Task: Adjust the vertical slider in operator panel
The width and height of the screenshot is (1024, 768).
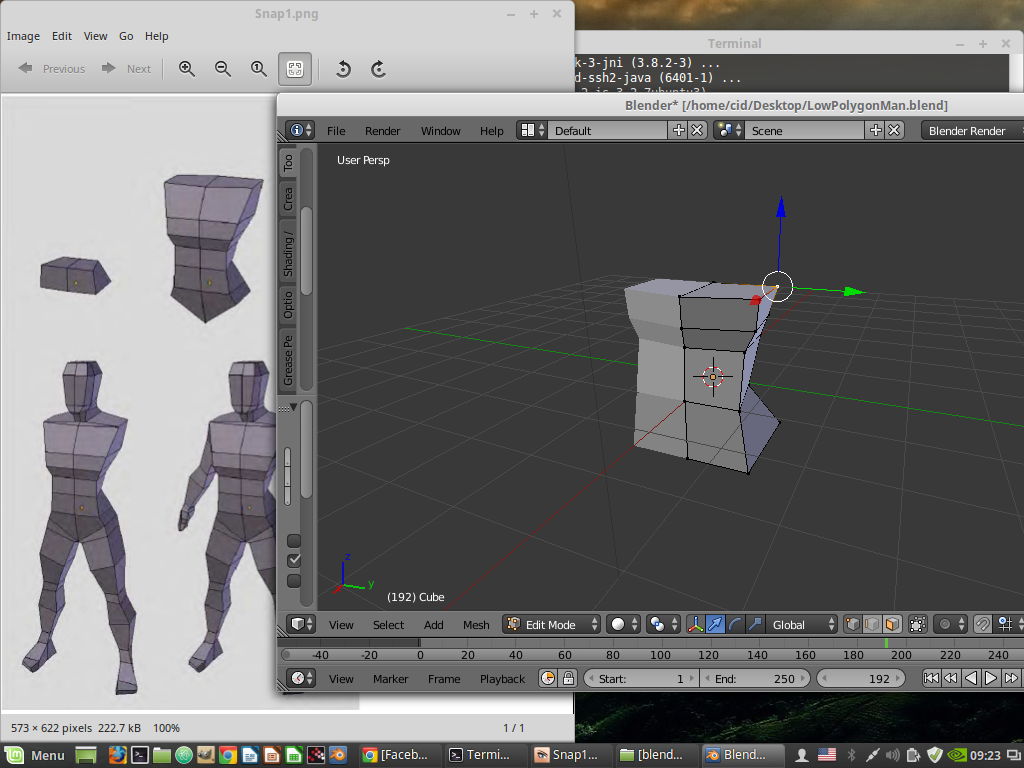Action: click(287, 476)
